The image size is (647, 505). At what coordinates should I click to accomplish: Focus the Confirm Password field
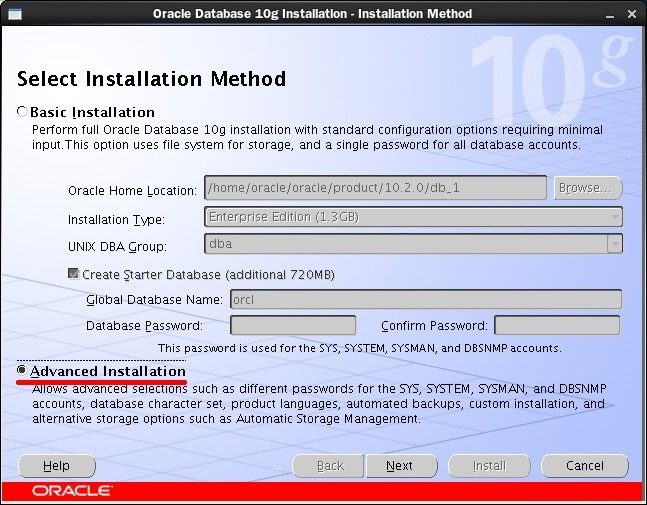tap(557, 325)
